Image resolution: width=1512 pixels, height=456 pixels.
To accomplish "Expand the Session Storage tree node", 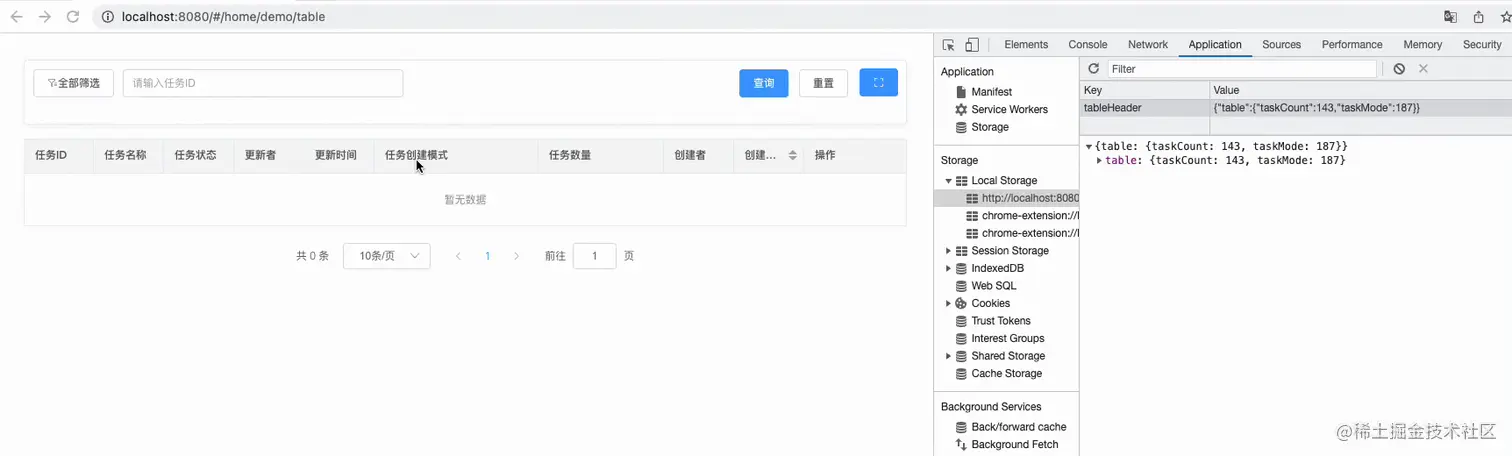I will pos(948,251).
